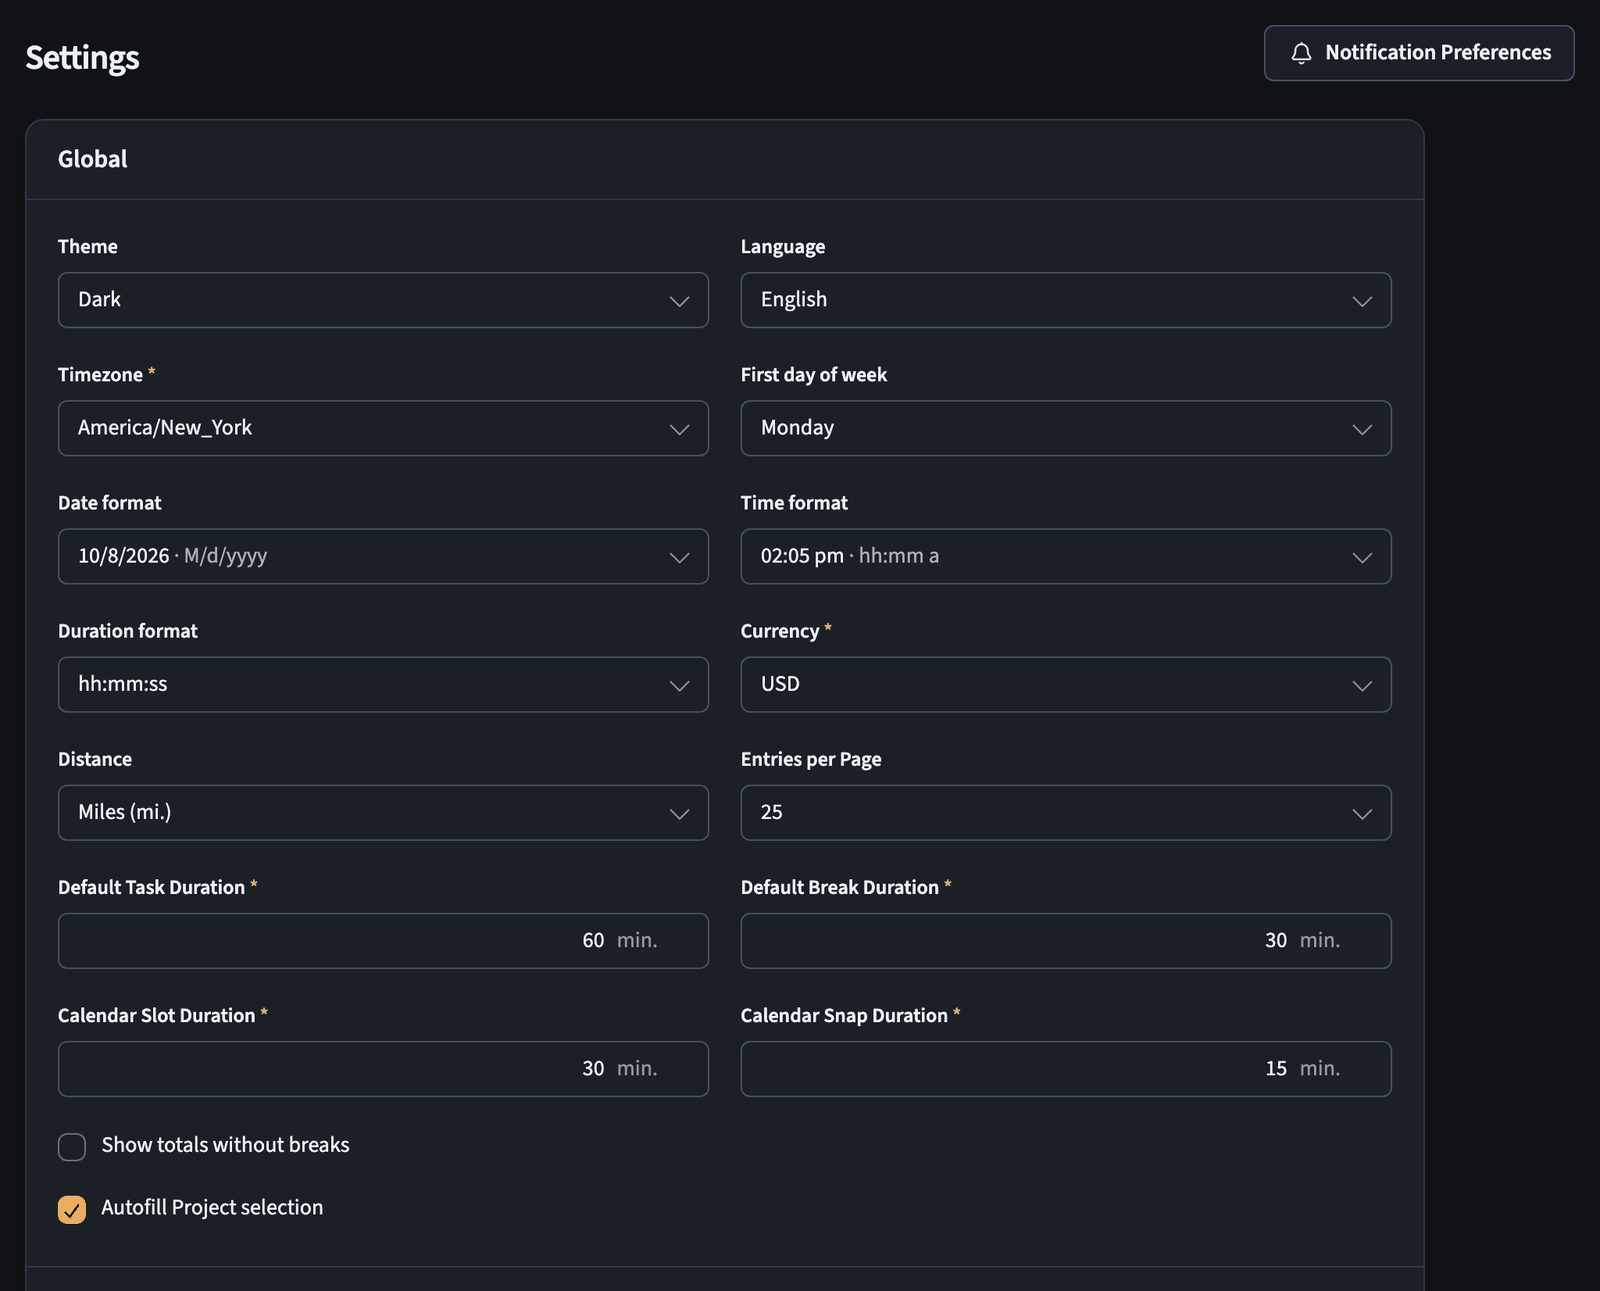Click the 'Calendar Snap Duration' label
Screen dimensions: 1600x1291
coord(844,1015)
